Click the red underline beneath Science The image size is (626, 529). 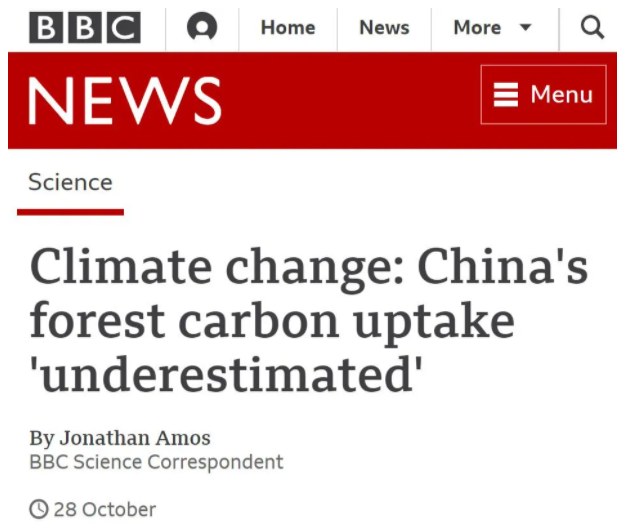[x=70, y=212]
